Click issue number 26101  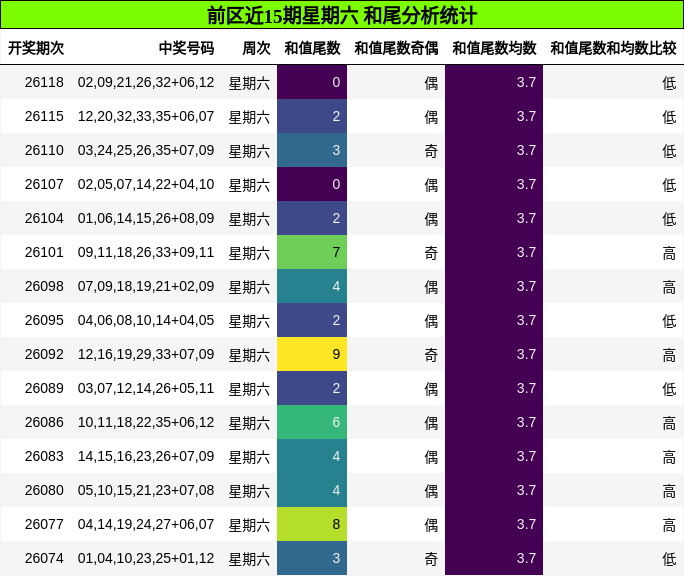coord(44,252)
